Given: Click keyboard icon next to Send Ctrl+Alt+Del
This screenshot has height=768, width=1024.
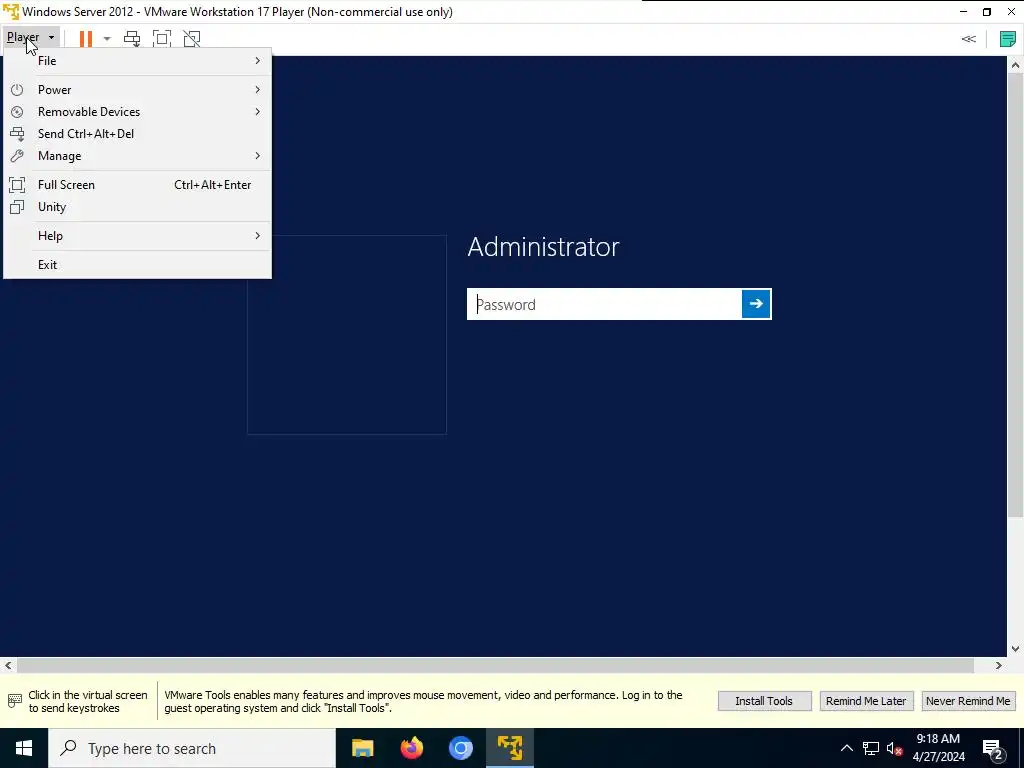Looking at the screenshot, I should coord(17,134).
